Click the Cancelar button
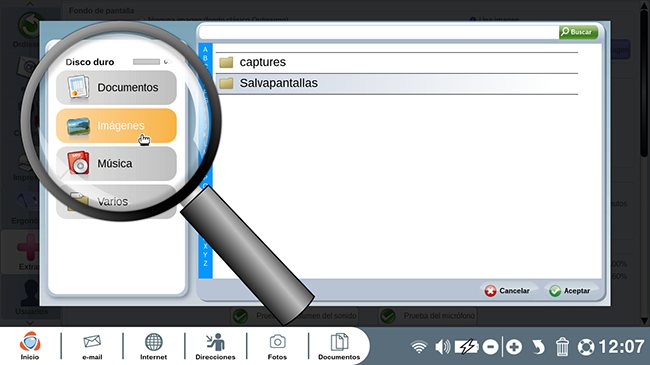Screen dimensions: 650x365 (507, 291)
